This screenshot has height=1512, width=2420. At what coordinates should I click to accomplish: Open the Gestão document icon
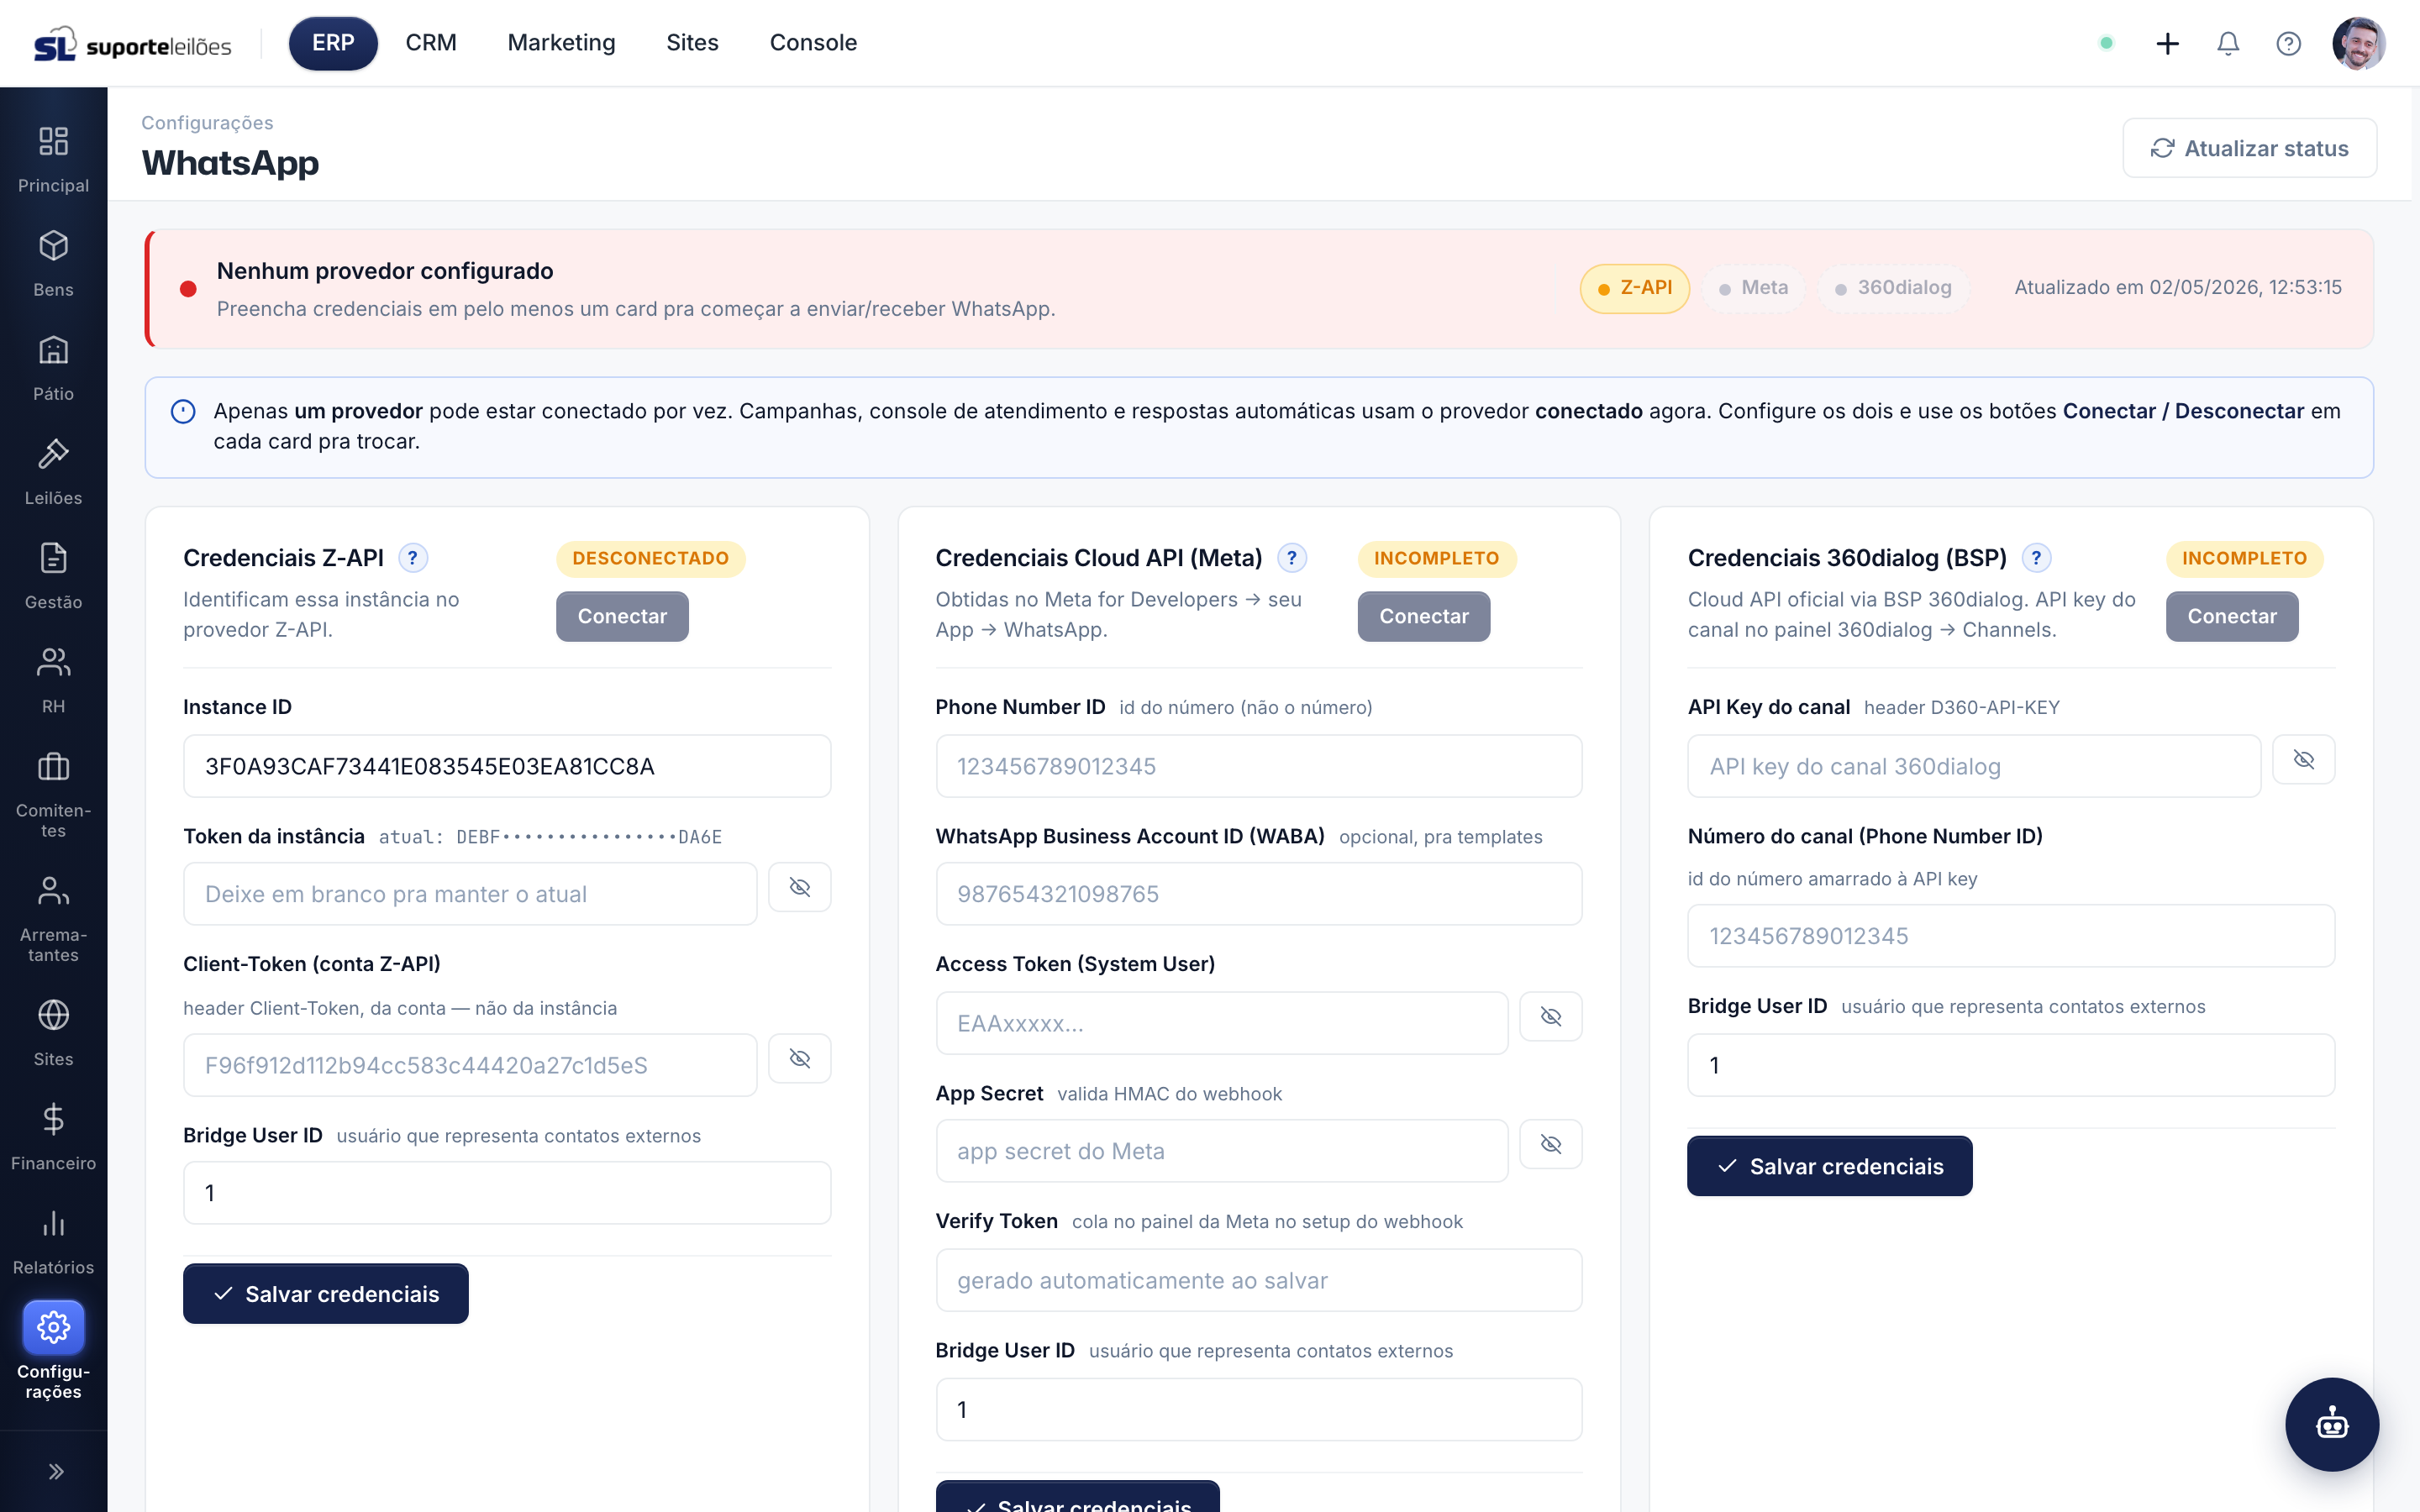tap(53, 558)
